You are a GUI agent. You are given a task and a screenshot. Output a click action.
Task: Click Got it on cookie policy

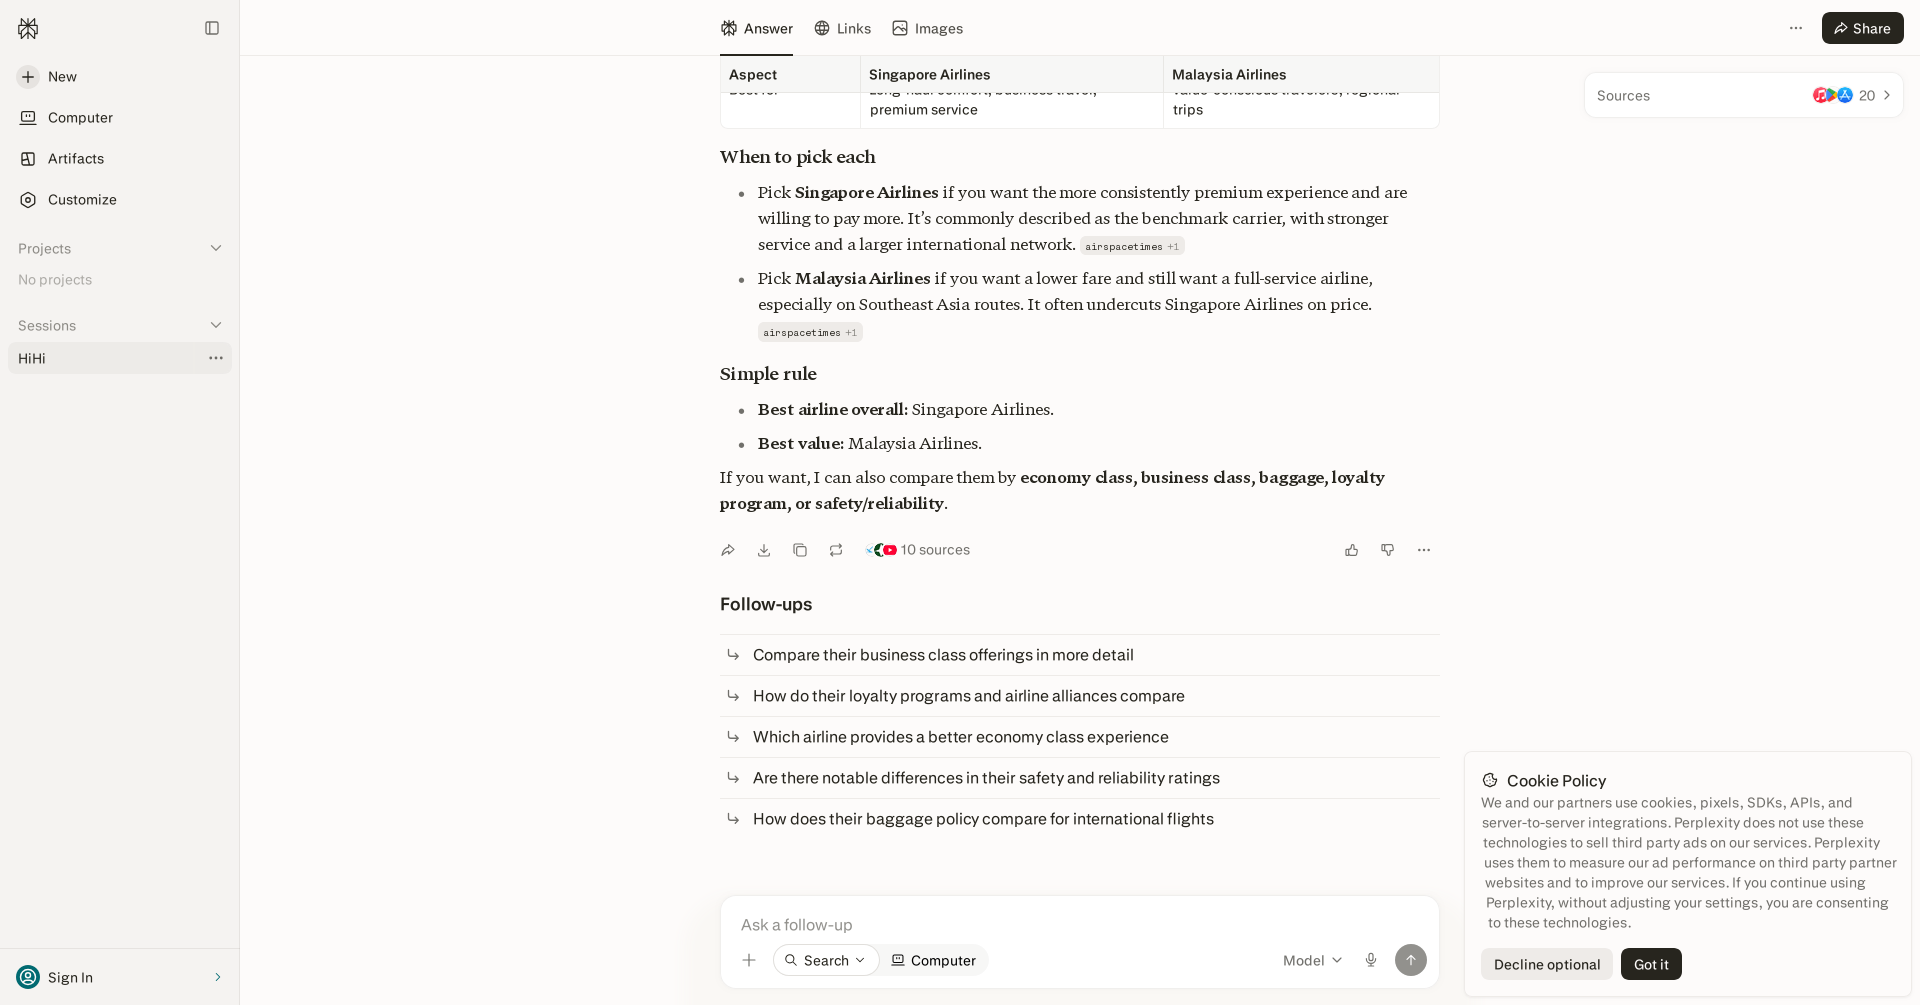click(x=1651, y=964)
